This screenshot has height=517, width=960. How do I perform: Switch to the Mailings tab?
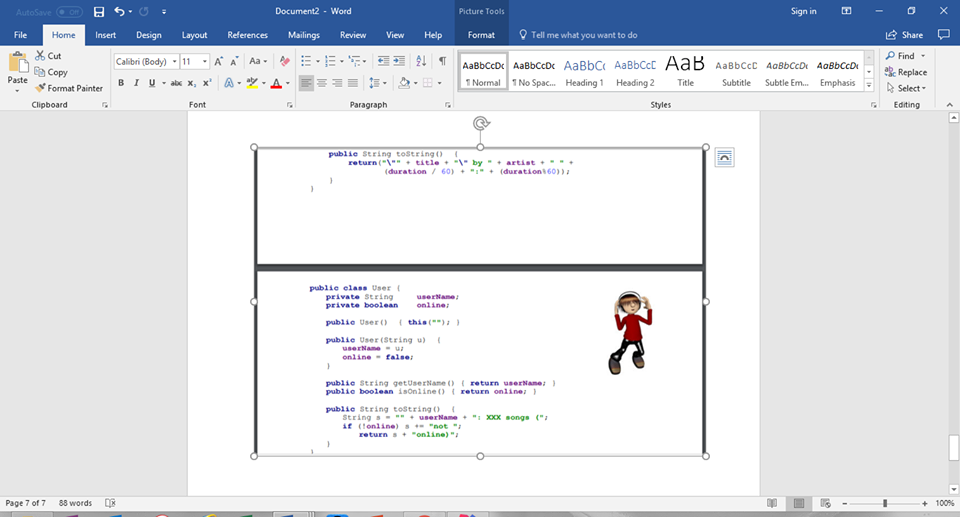pos(303,35)
